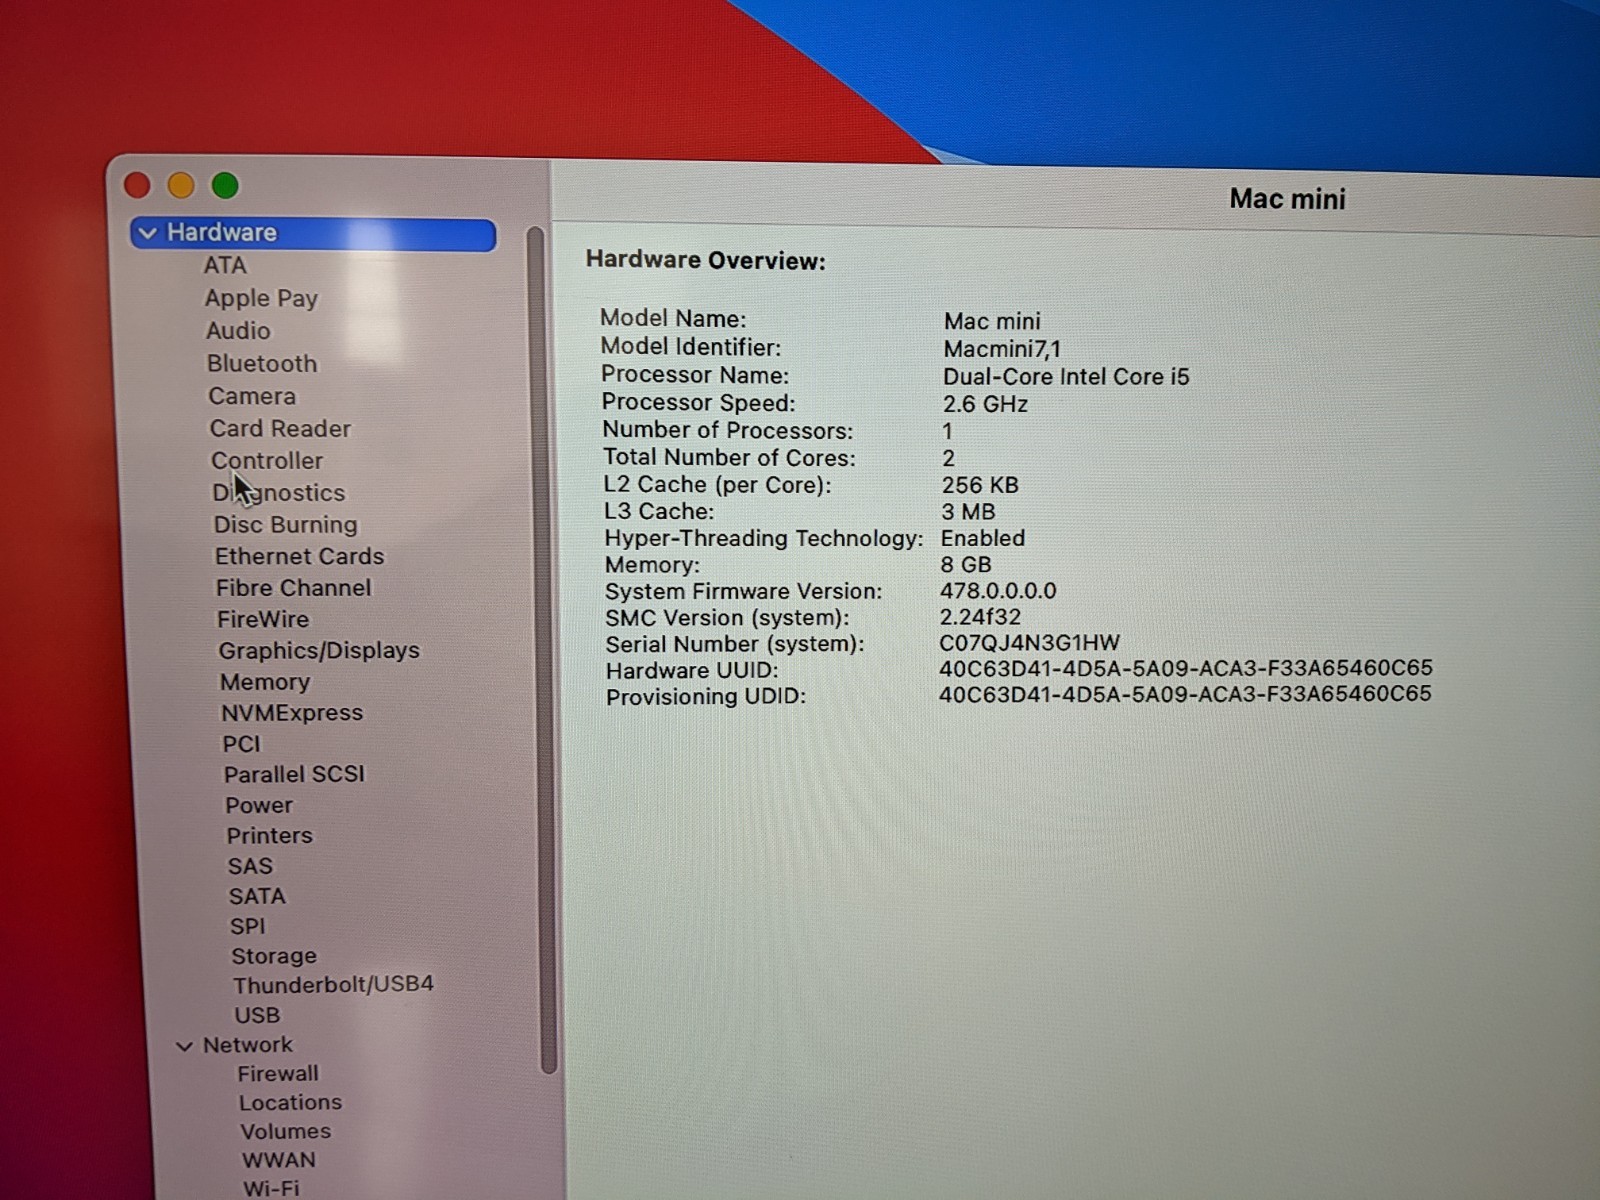
Task: Open the Card Reader entry
Action: click(280, 428)
